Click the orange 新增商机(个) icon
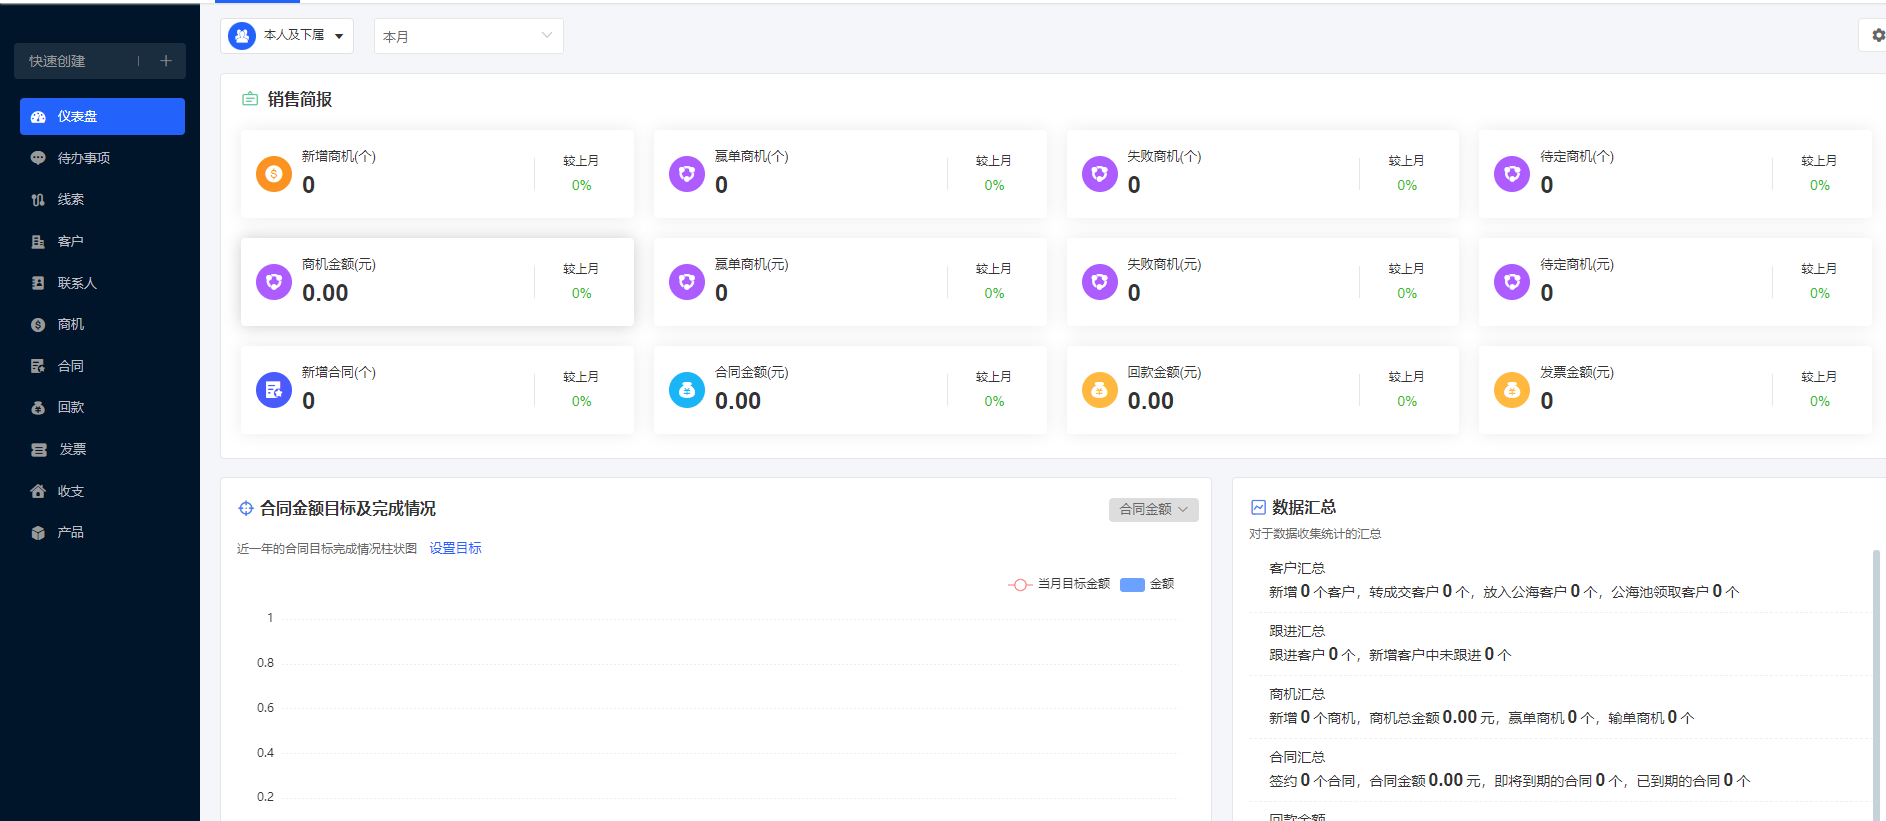 coord(274,174)
